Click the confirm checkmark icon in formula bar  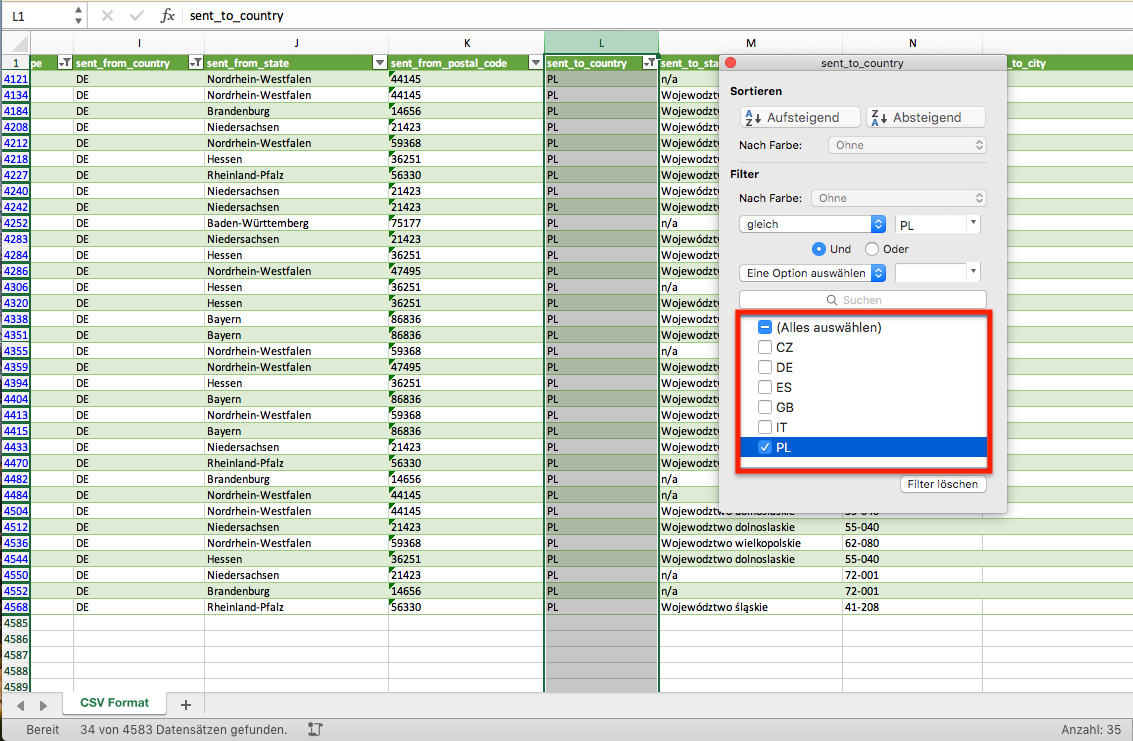[137, 15]
